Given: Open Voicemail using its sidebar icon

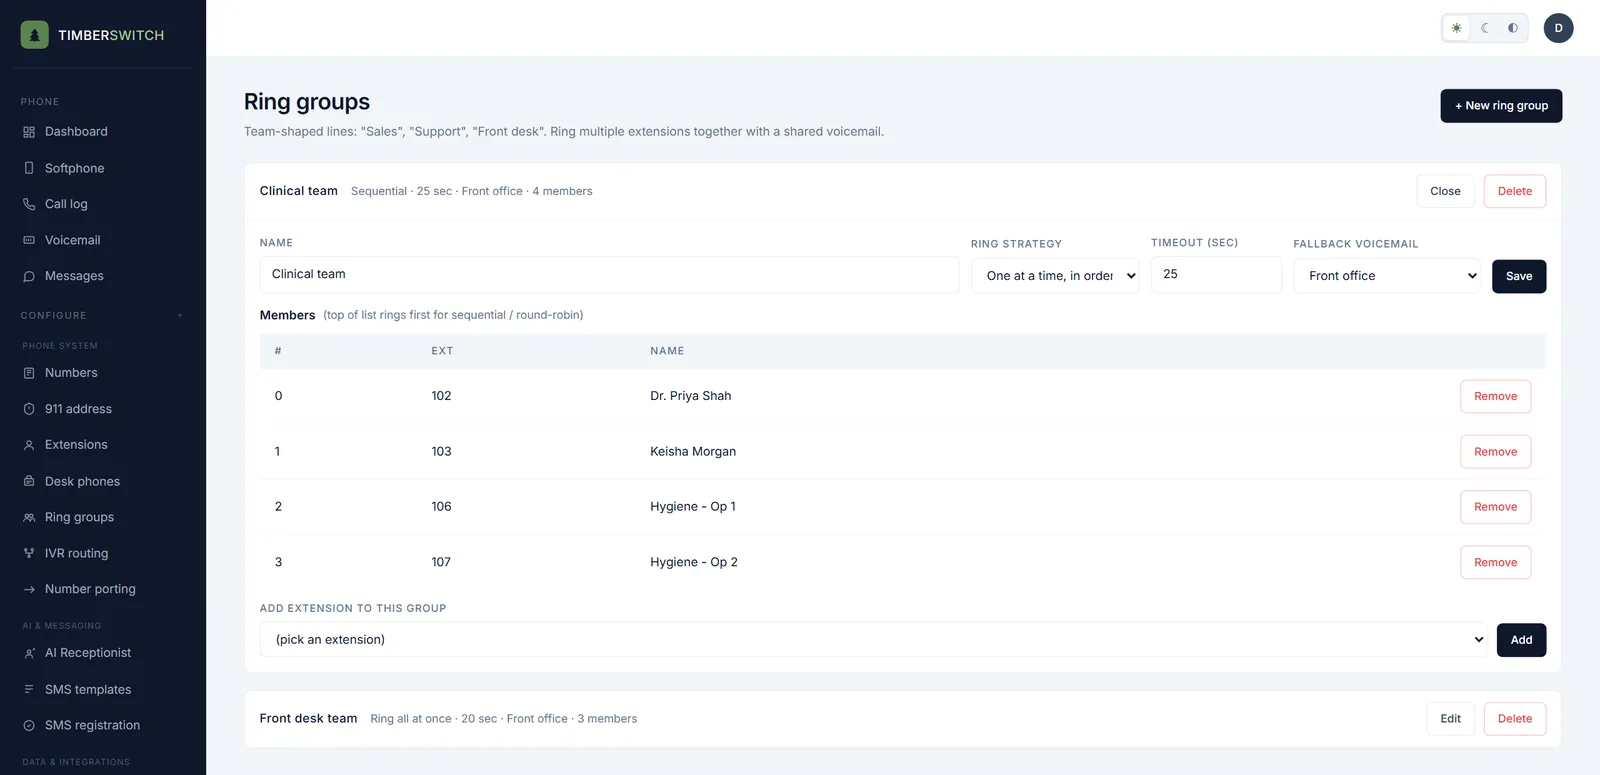Looking at the screenshot, I should click(29, 240).
